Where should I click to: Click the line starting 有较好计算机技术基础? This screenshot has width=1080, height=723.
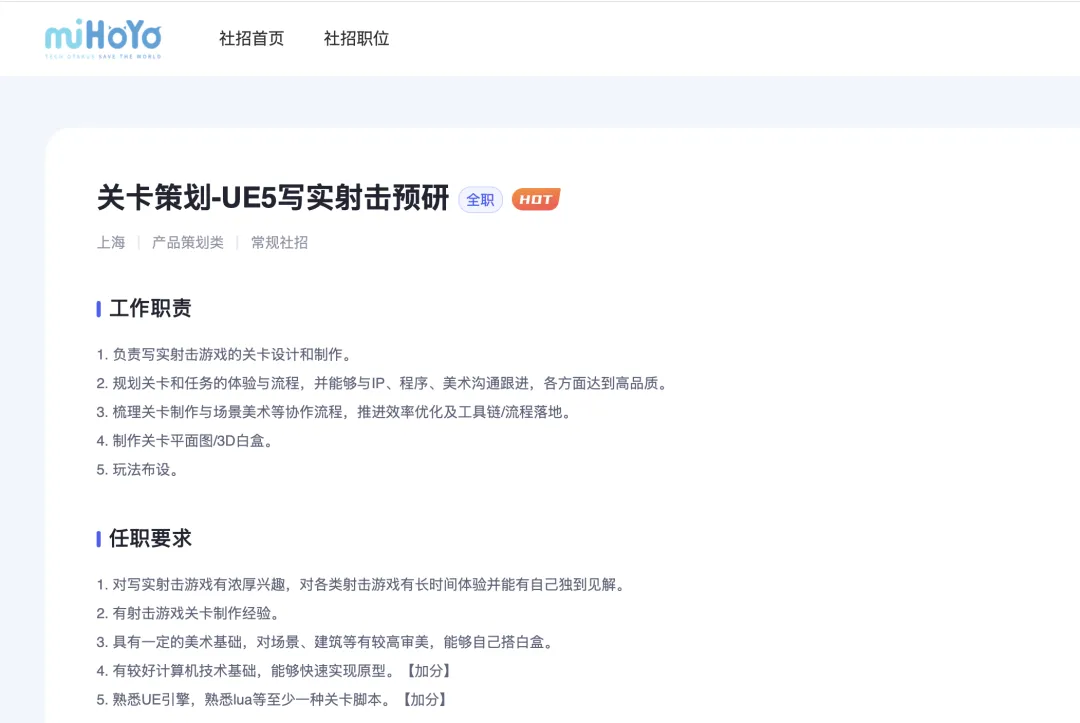pyautogui.click(x=274, y=671)
